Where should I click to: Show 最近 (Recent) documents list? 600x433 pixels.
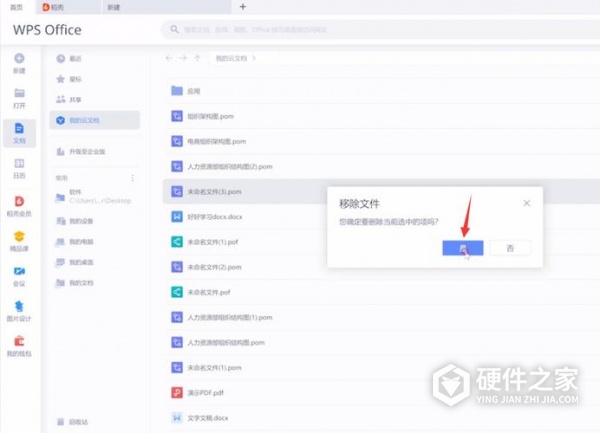69,59
